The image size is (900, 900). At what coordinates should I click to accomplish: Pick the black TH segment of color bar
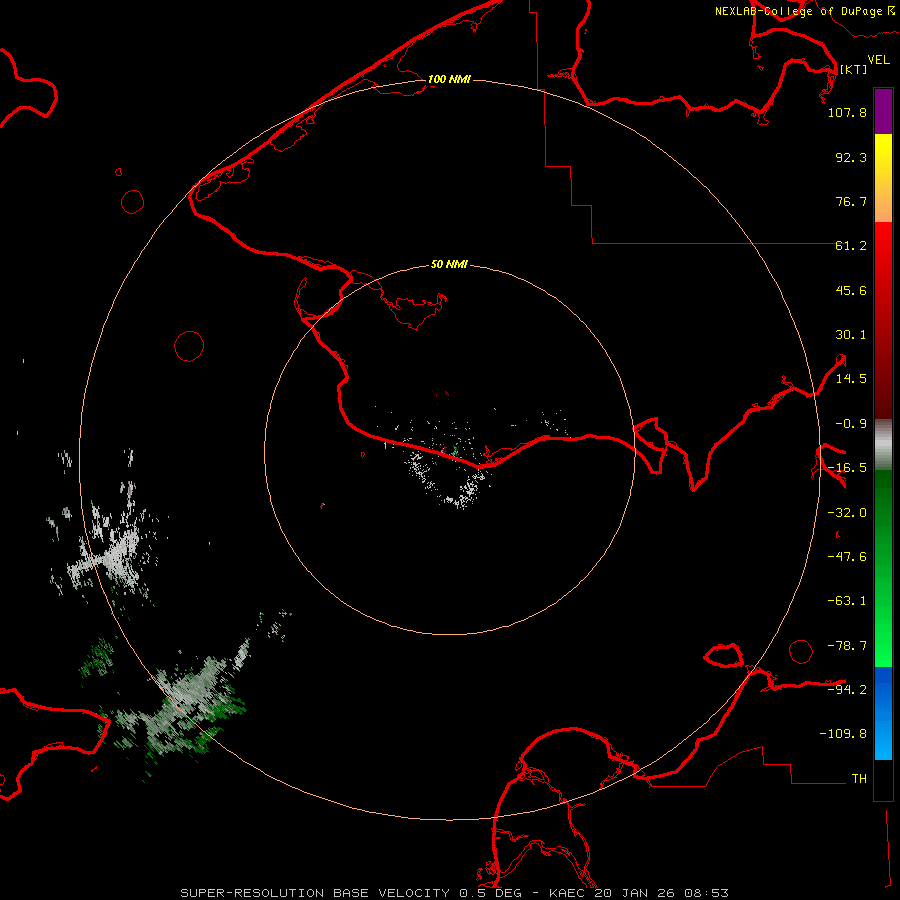(883, 779)
